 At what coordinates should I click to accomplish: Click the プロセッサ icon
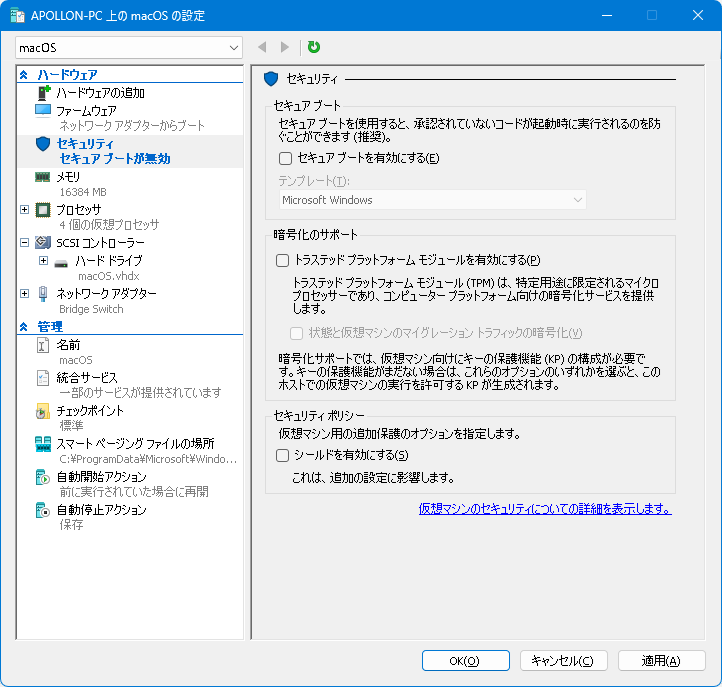[x=43, y=210]
